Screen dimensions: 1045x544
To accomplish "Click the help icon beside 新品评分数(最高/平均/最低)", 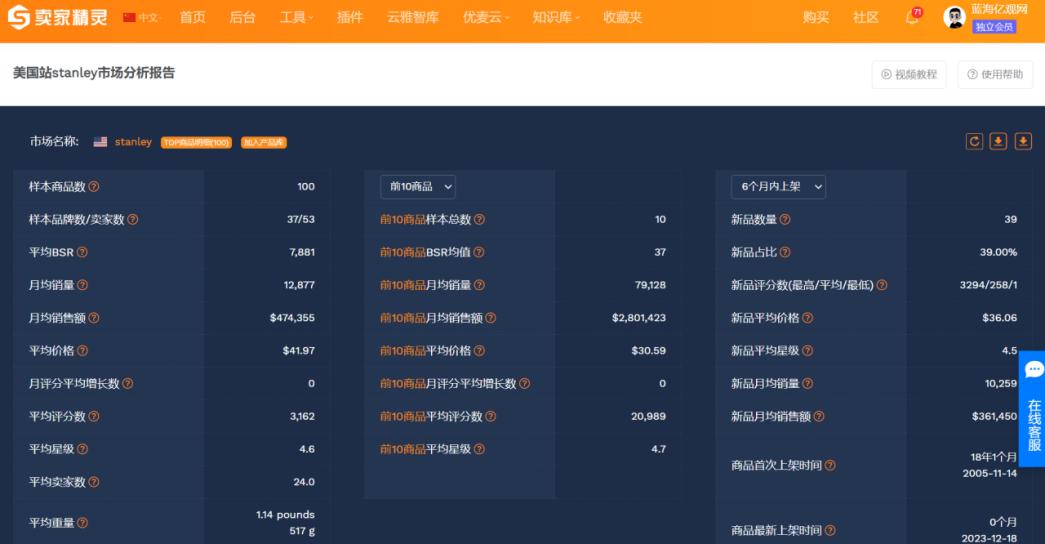I will pyautogui.click(x=882, y=285).
